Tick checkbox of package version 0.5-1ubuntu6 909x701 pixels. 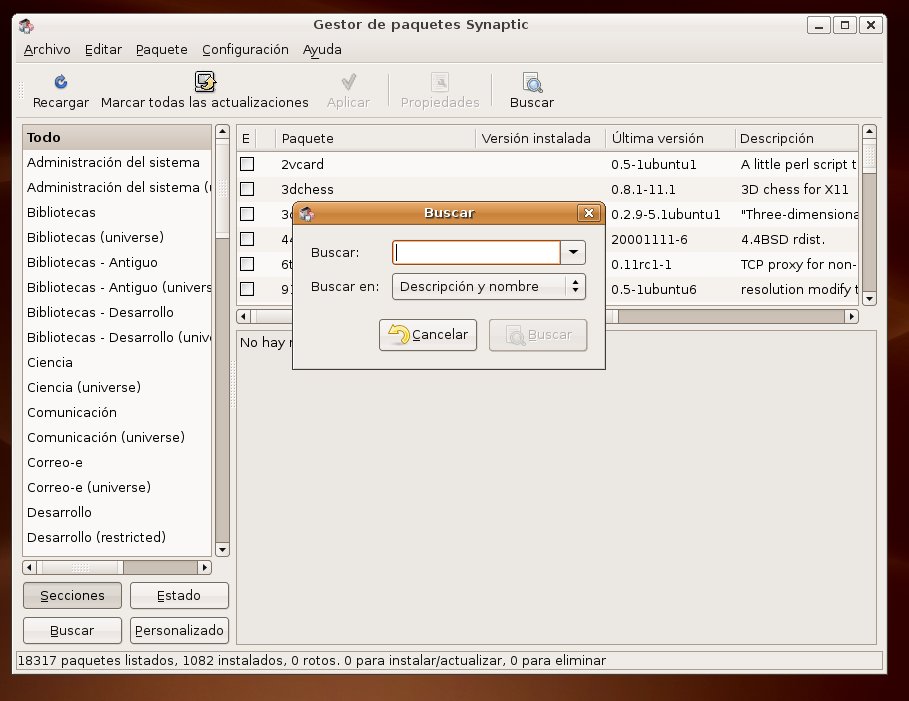(247, 289)
